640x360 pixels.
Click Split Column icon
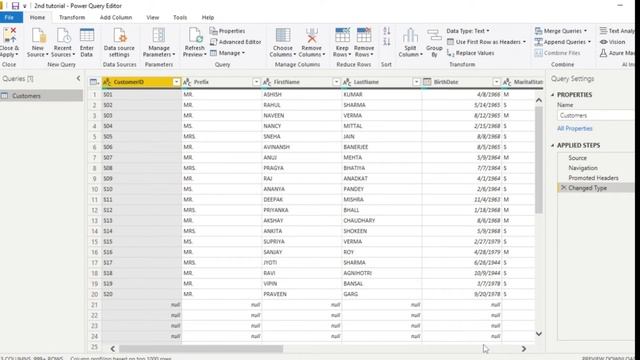[410, 36]
